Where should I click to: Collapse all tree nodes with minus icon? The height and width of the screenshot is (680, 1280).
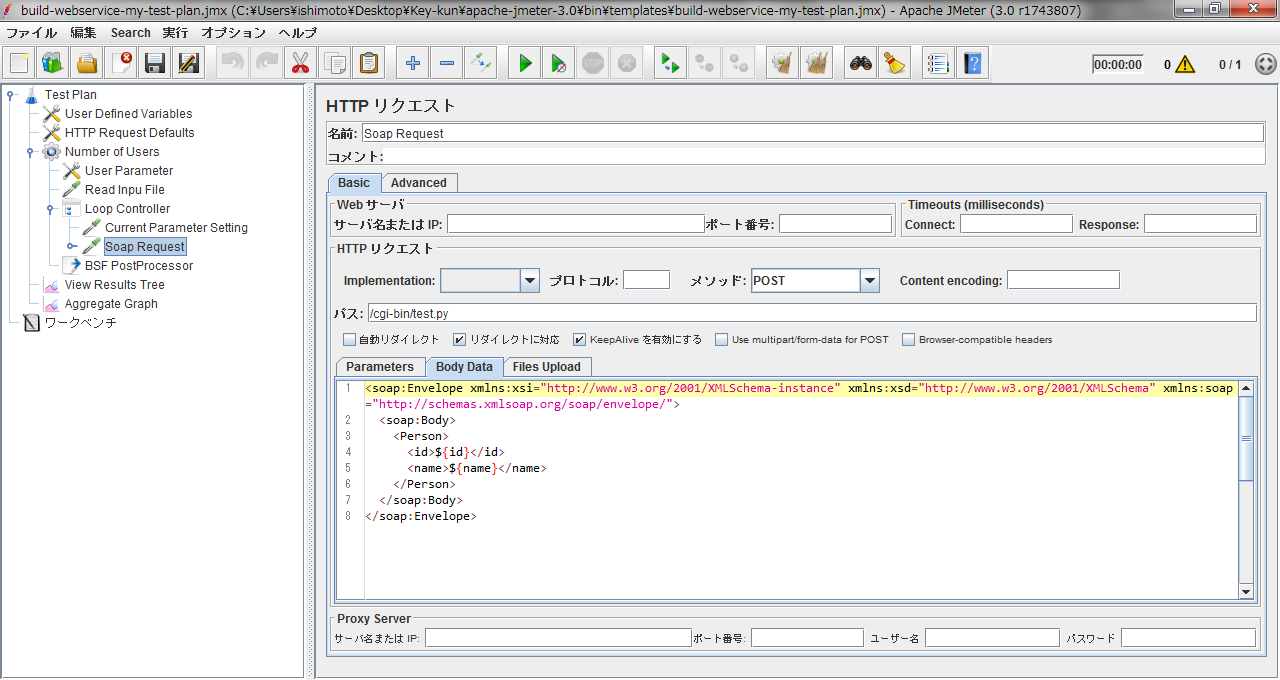click(446, 64)
